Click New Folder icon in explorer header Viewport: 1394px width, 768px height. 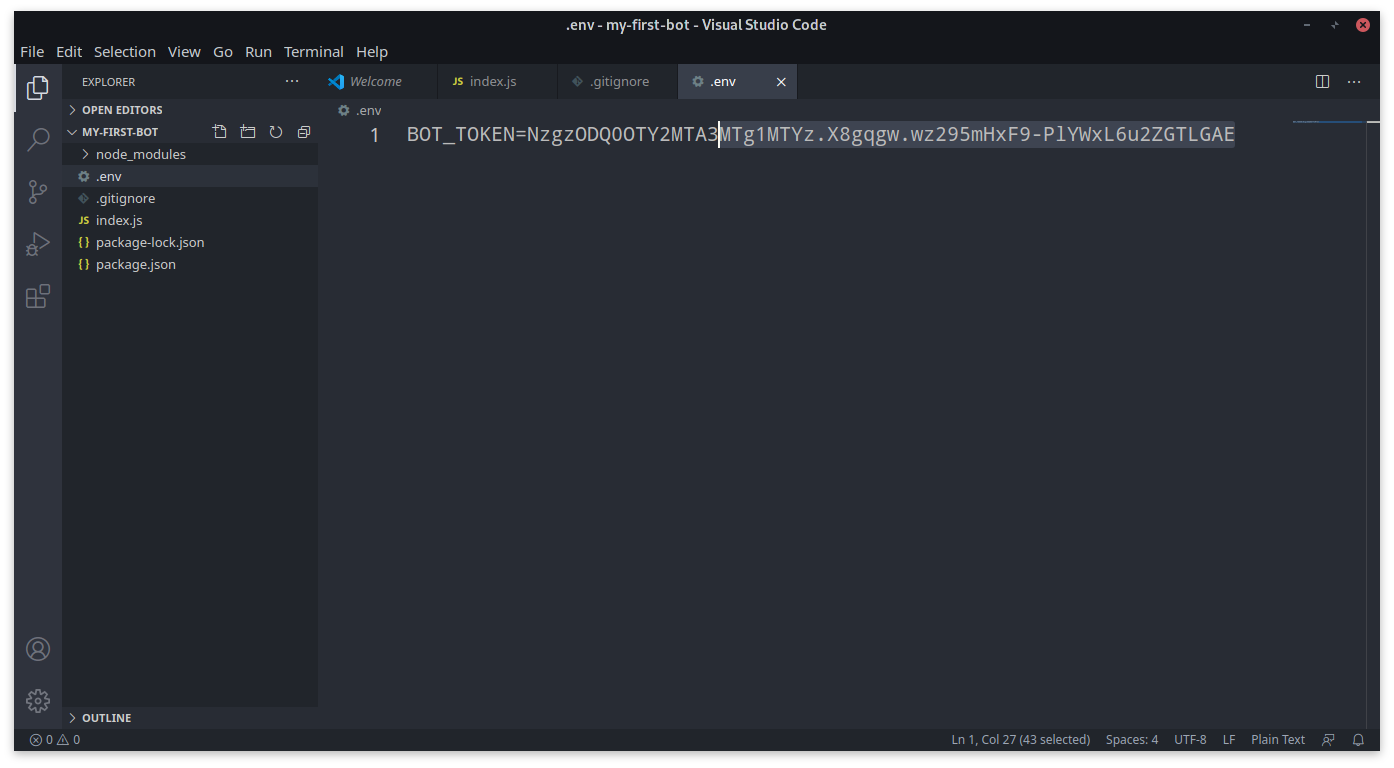pyautogui.click(x=248, y=132)
